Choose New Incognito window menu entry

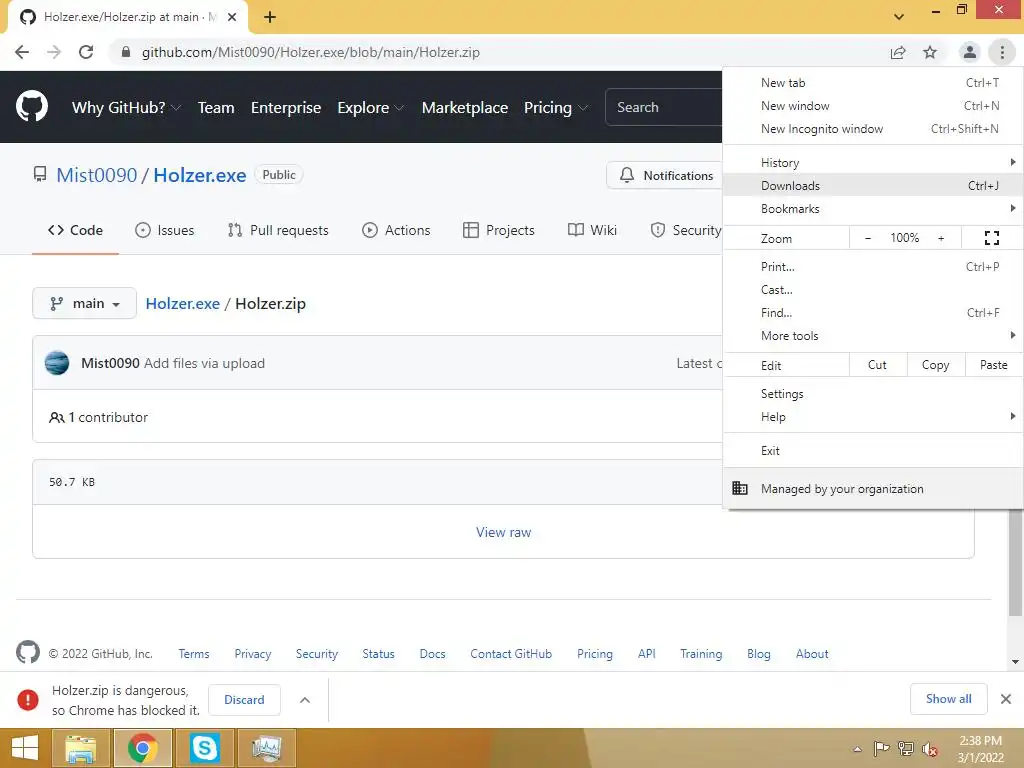pyautogui.click(x=872, y=129)
